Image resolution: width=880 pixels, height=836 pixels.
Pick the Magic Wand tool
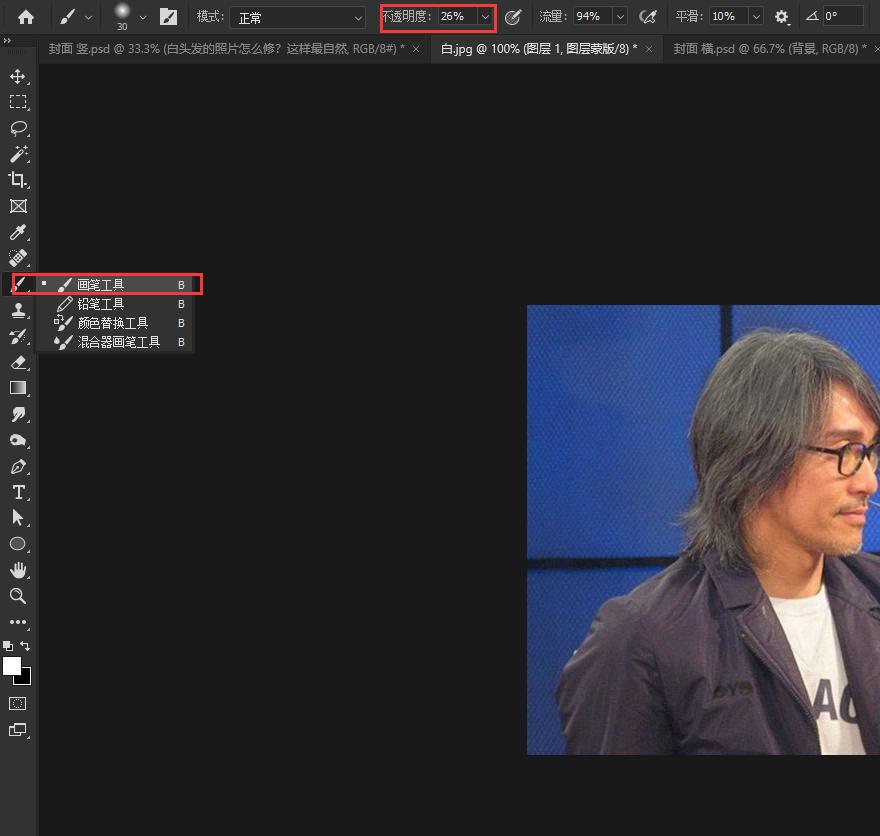click(18, 154)
